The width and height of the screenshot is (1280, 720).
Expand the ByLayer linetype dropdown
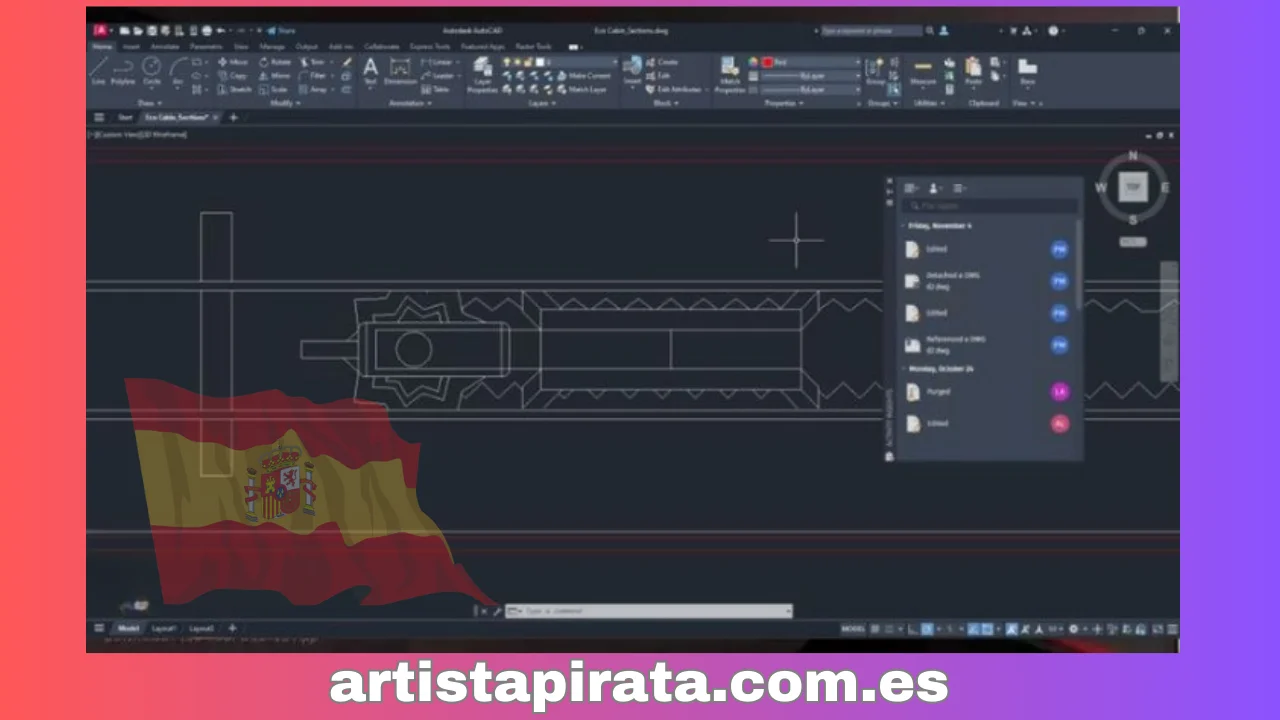[858, 76]
